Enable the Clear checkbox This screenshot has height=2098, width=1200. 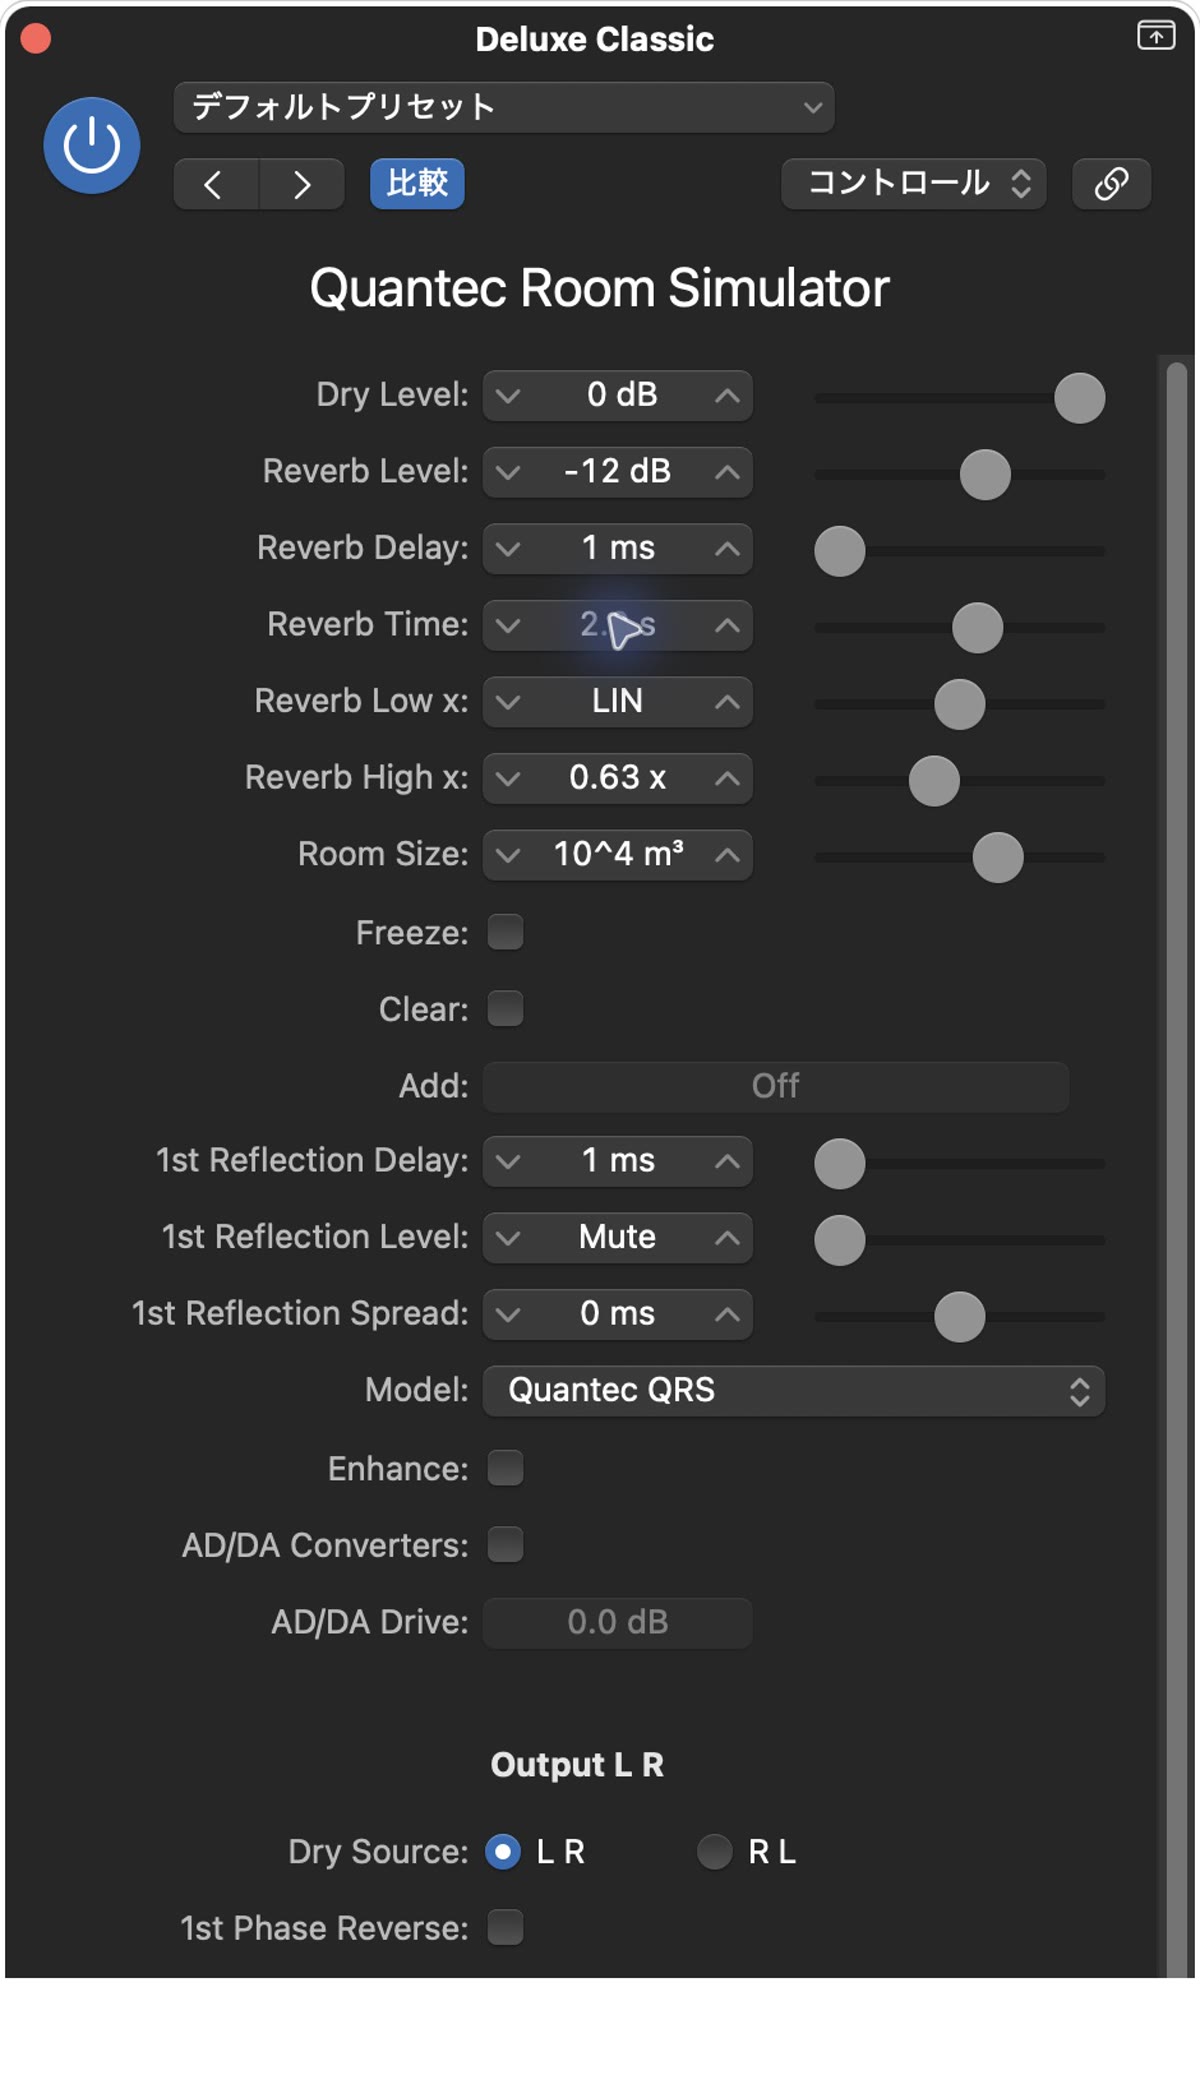pyautogui.click(x=505, y=1008)
